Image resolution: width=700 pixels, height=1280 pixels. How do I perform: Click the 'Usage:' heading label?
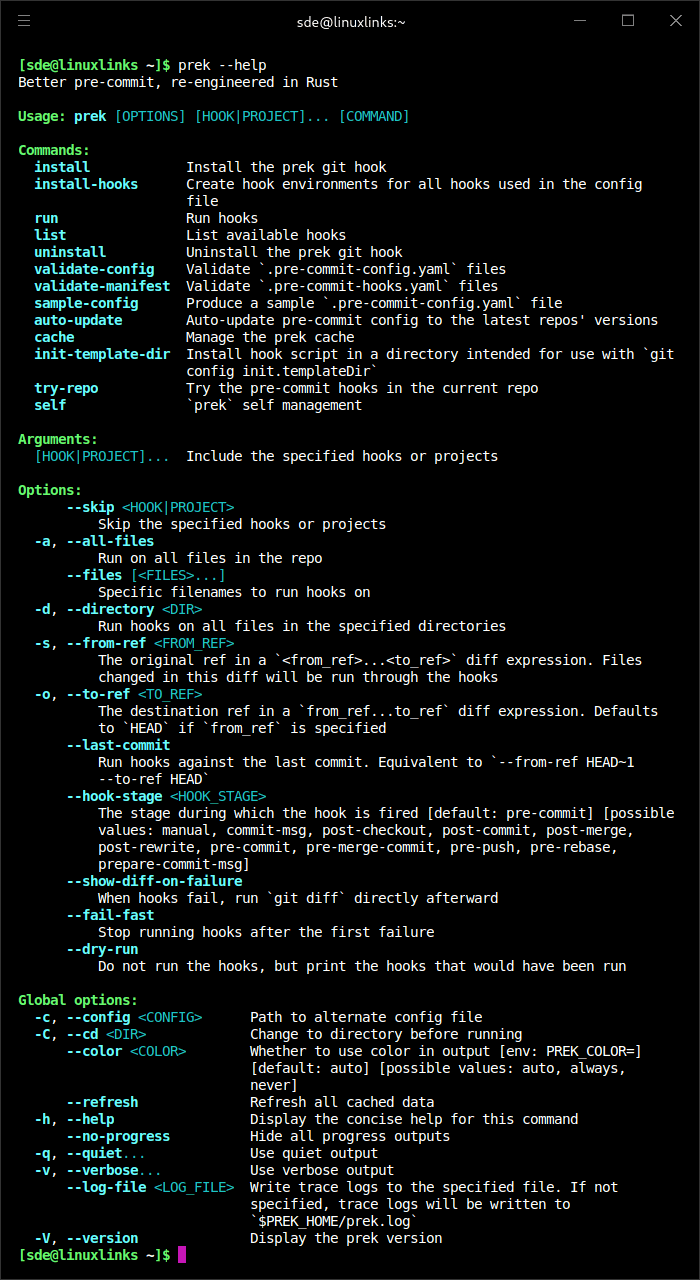pyautogui.click(x=42, y=116)
